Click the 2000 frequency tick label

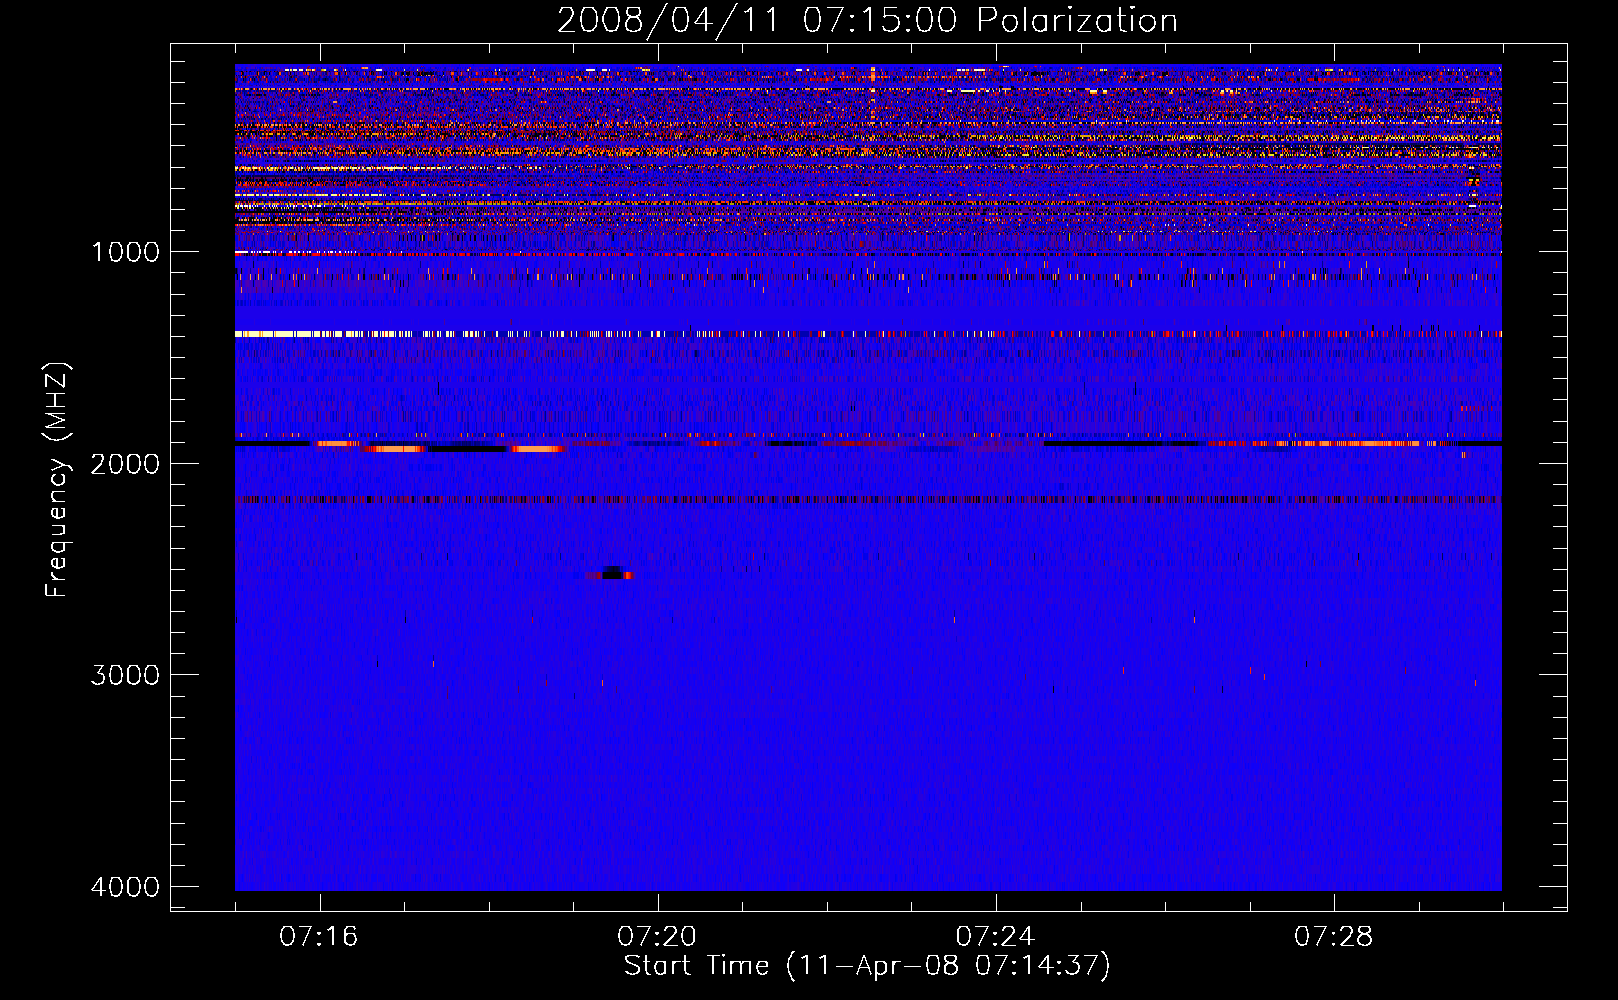[x=125, y=463]
